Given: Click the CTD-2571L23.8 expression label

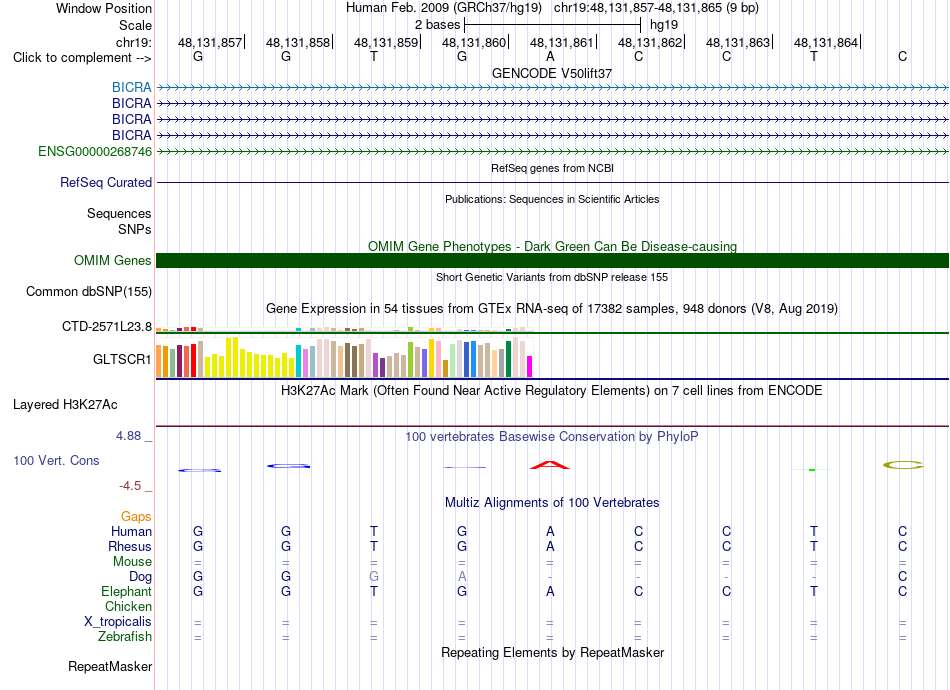Looking at the screenshot, I should coord(107,327).
